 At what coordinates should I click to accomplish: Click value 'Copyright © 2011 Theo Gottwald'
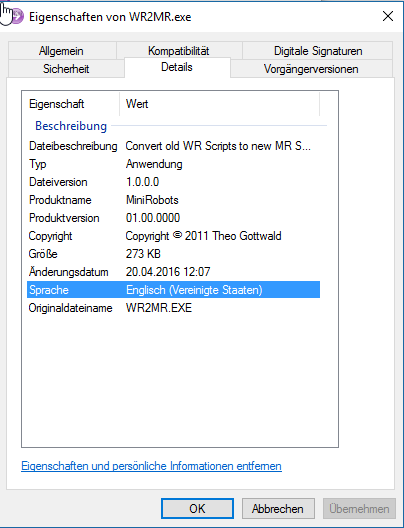pos(203,236)
